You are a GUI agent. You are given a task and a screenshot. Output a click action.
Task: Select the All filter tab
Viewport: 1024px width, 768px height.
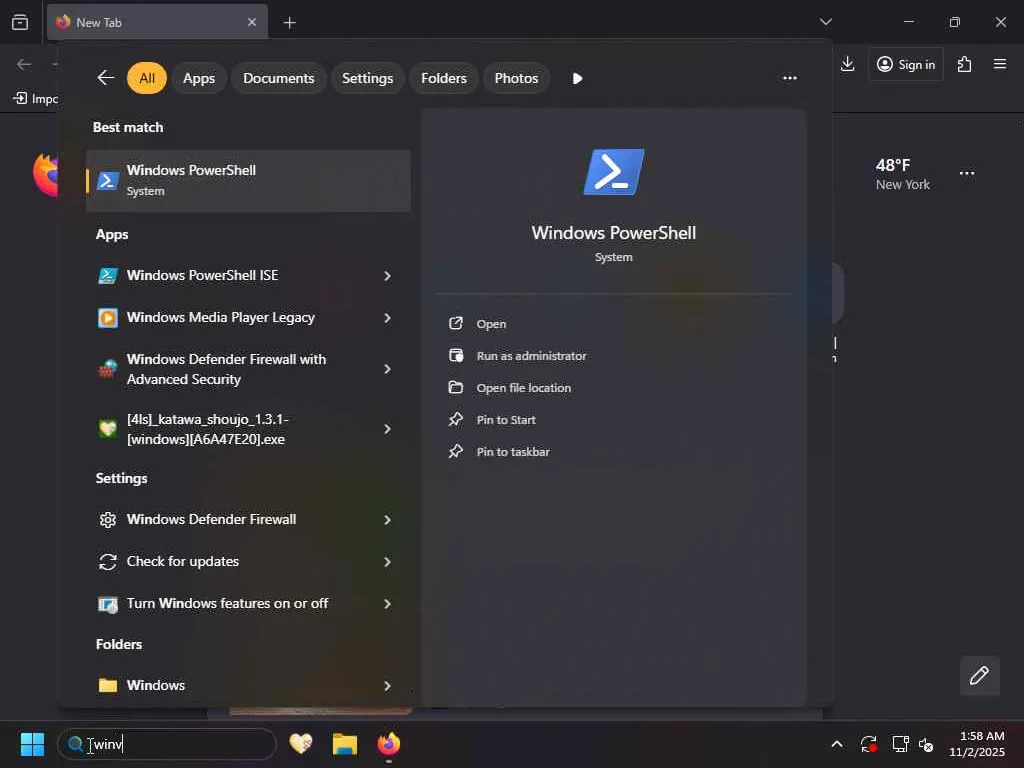[147, 78]
